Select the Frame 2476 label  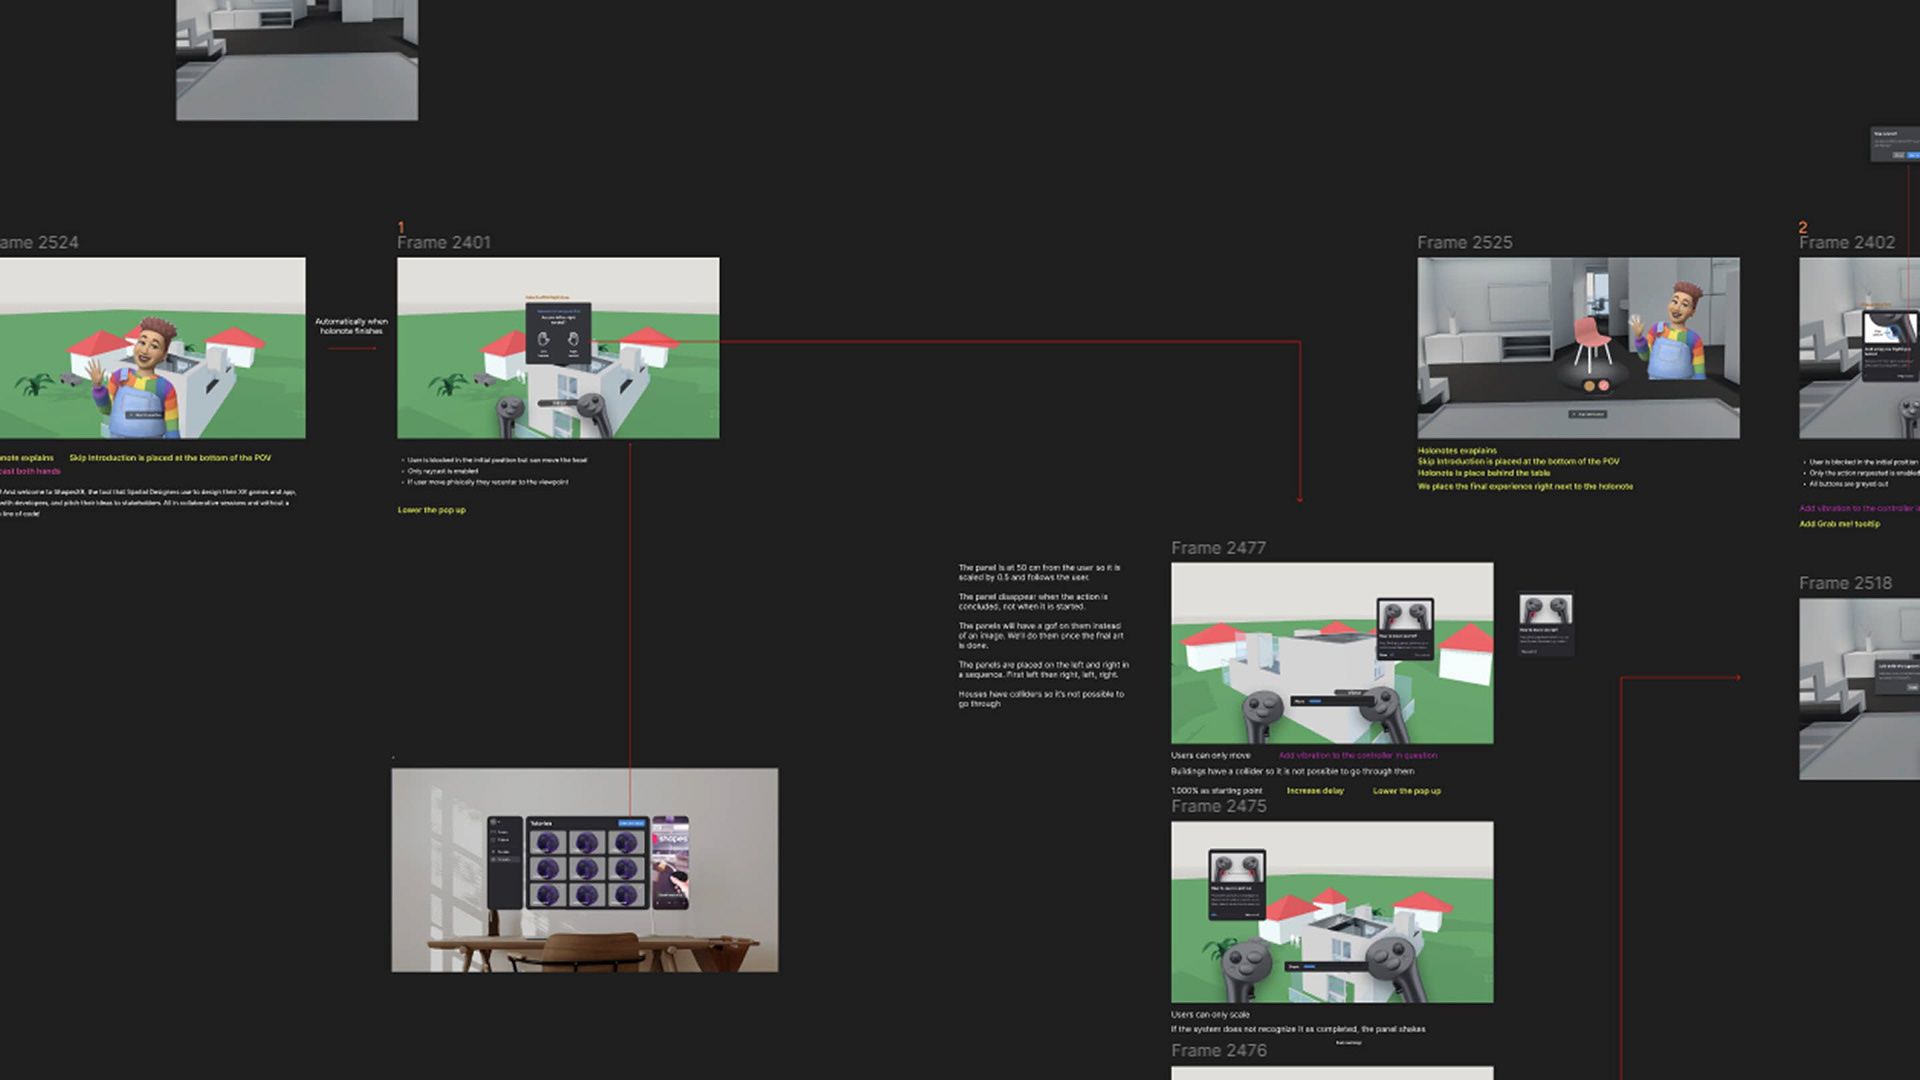(x=1218, y=1050)
